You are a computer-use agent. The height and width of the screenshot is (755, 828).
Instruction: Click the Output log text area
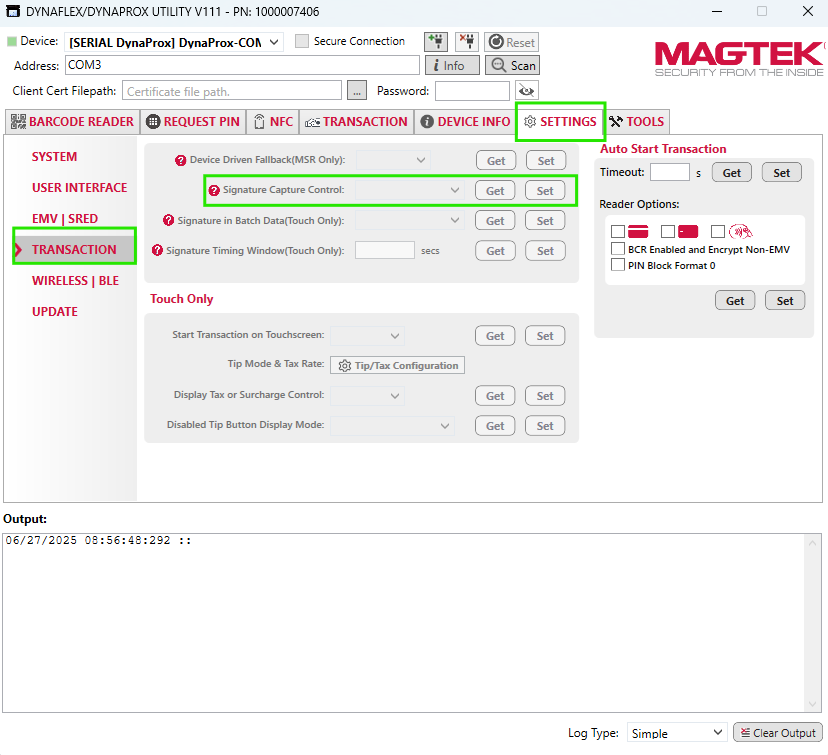point(404,623)
